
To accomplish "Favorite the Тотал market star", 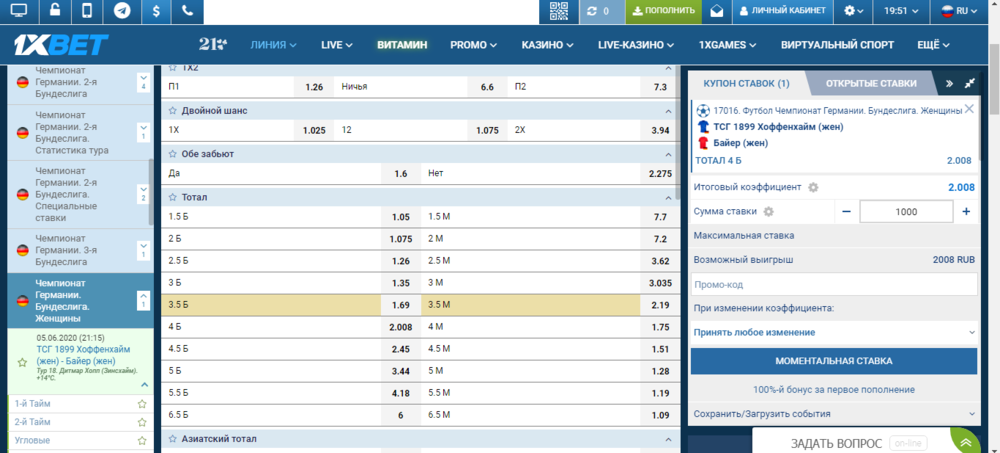I will [172, 198].
